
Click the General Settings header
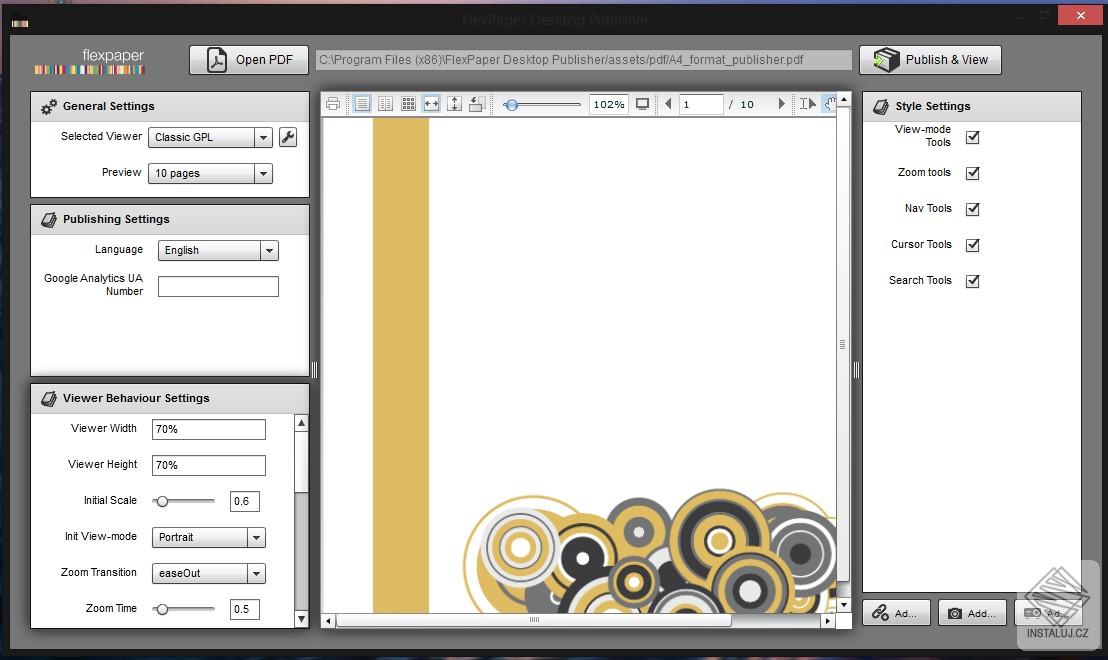pyautogui.click(x=170, y=106)
